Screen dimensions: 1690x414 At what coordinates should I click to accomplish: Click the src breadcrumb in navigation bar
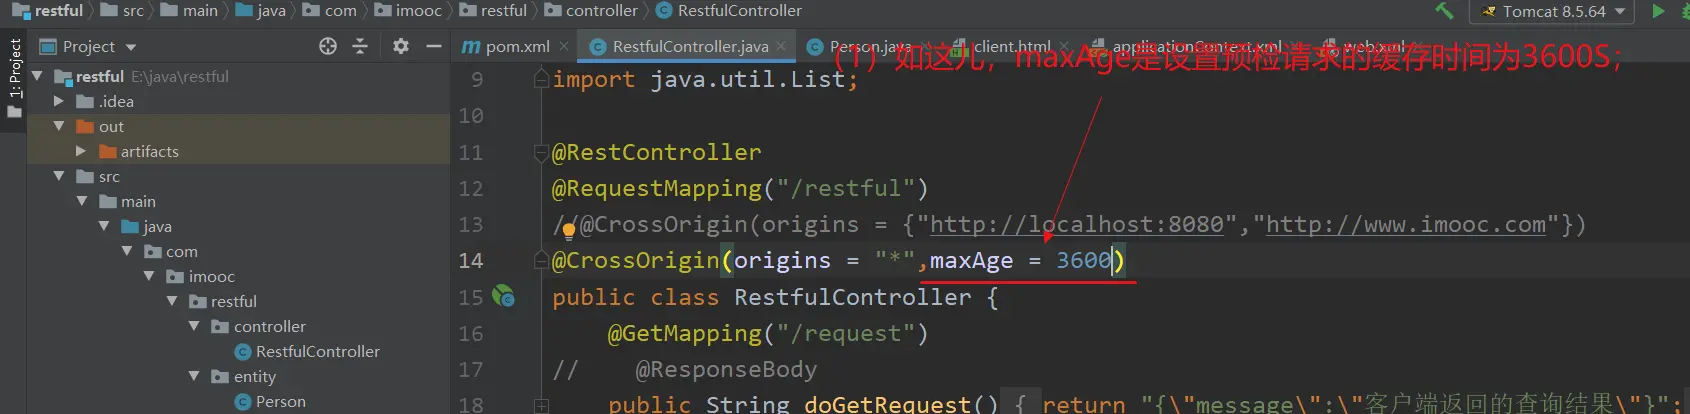point(122,11)
